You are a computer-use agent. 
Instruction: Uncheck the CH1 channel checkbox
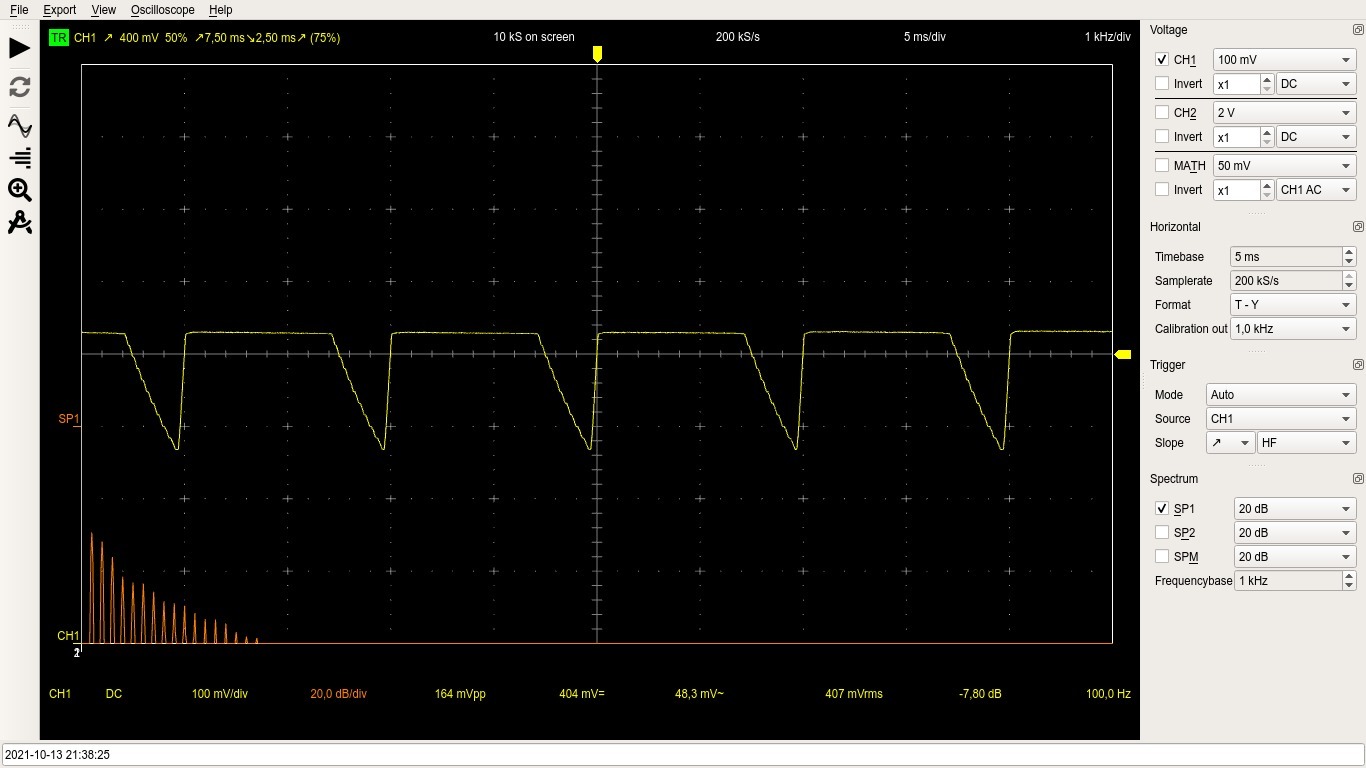click(1161, 60)
